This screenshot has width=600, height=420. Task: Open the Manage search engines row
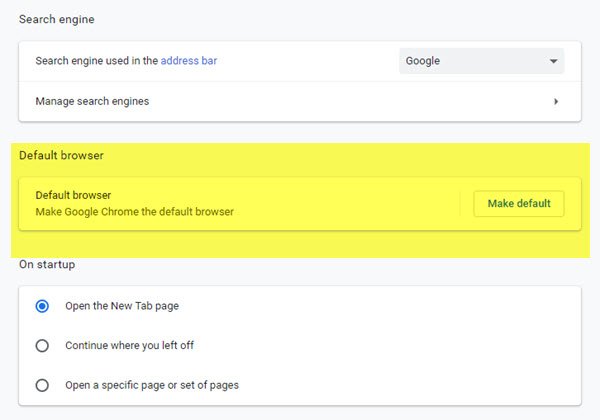click(300, 101)
